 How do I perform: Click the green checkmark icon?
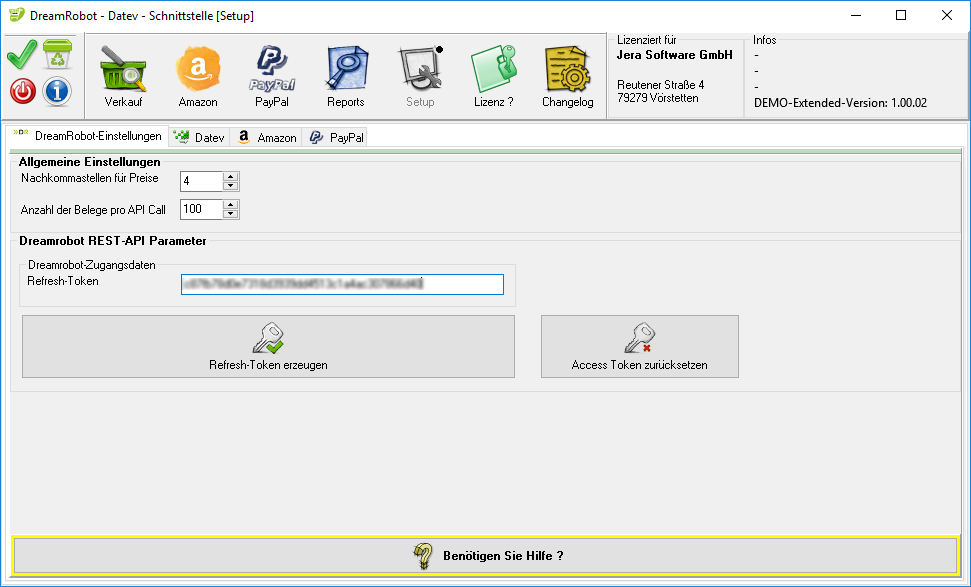pyautogui.click(x=22, y=54)
